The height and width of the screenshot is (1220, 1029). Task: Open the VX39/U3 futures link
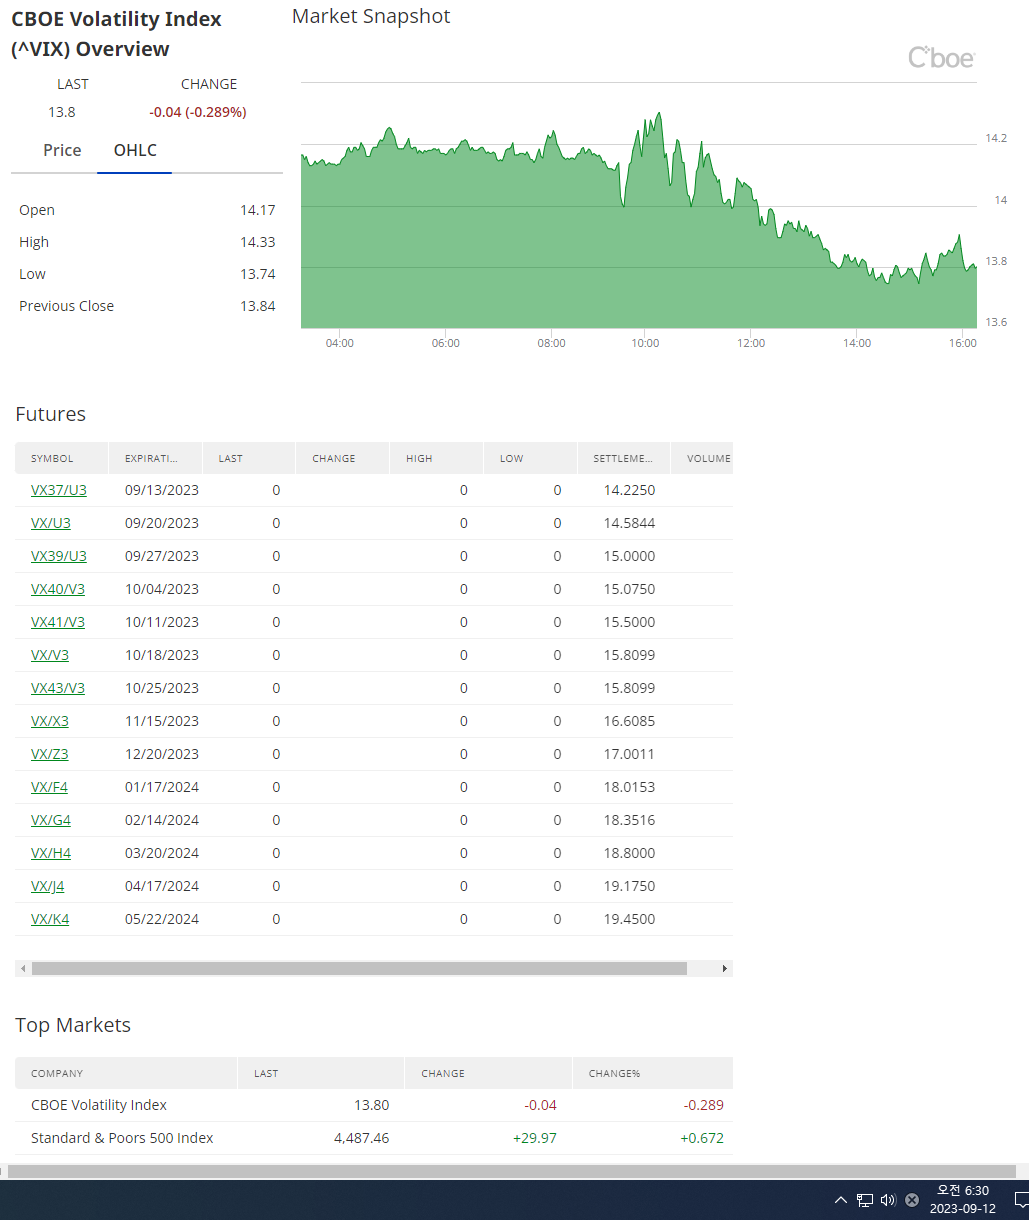(x=59, y=556)
